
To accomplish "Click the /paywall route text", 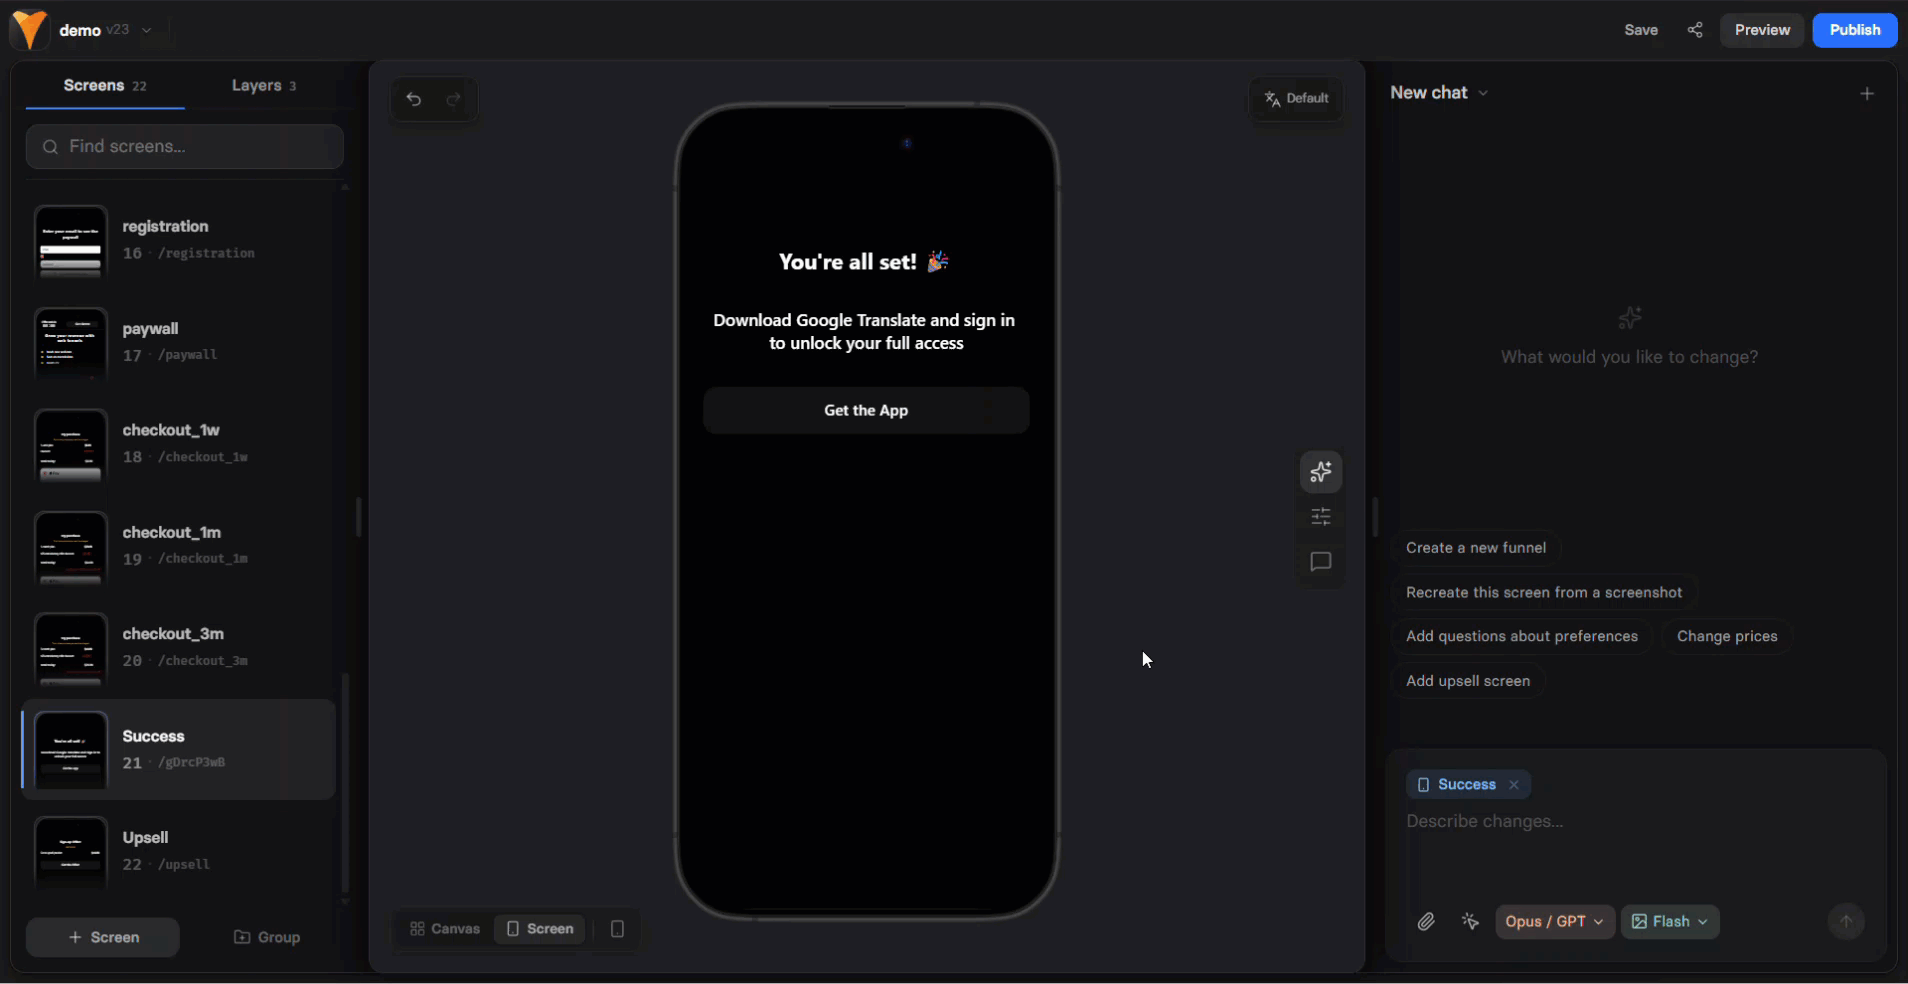I will pyautogui.click(x=187, y=355).
